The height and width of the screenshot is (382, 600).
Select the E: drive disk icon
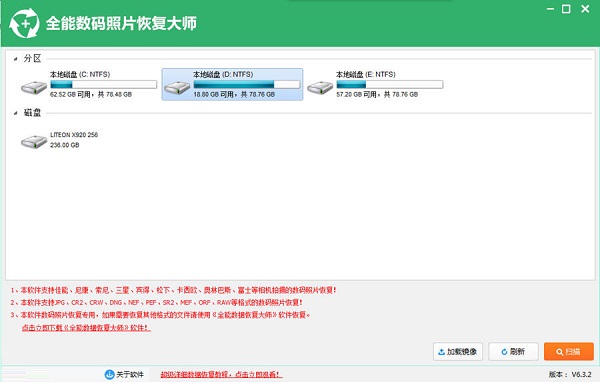click(x=320, y=88)
